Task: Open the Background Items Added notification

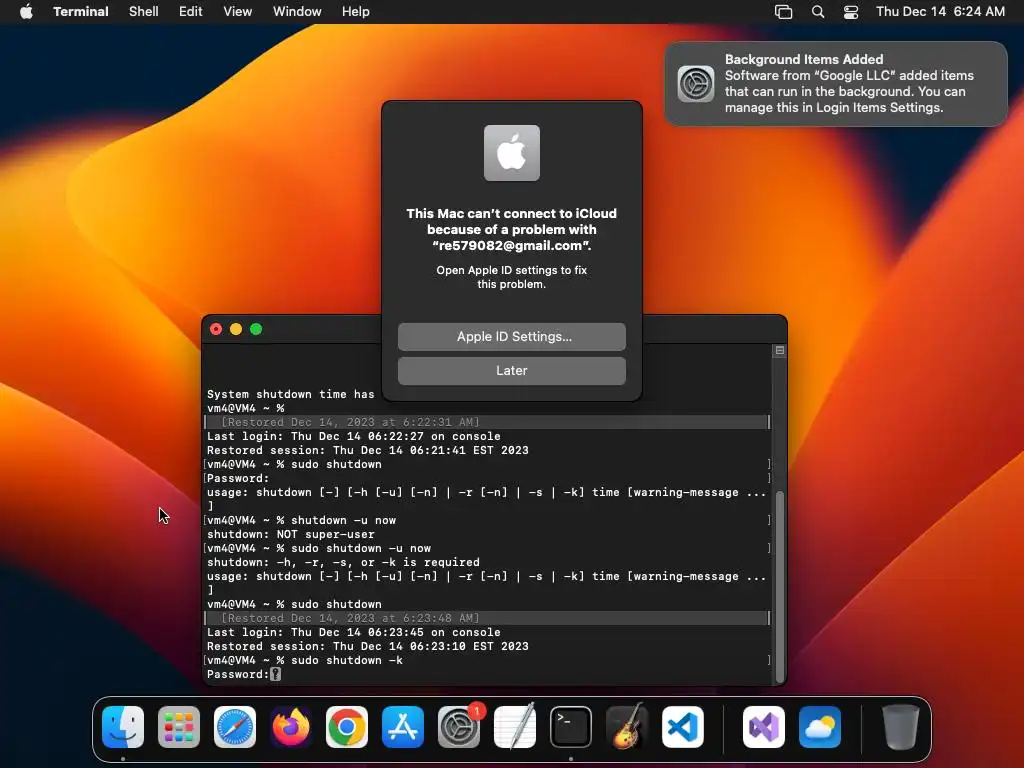Action: 836,84
